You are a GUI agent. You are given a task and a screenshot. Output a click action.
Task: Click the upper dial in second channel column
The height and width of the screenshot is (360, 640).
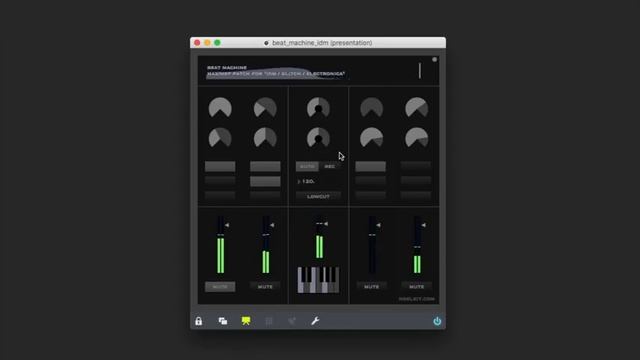click(x=265, y=108)
